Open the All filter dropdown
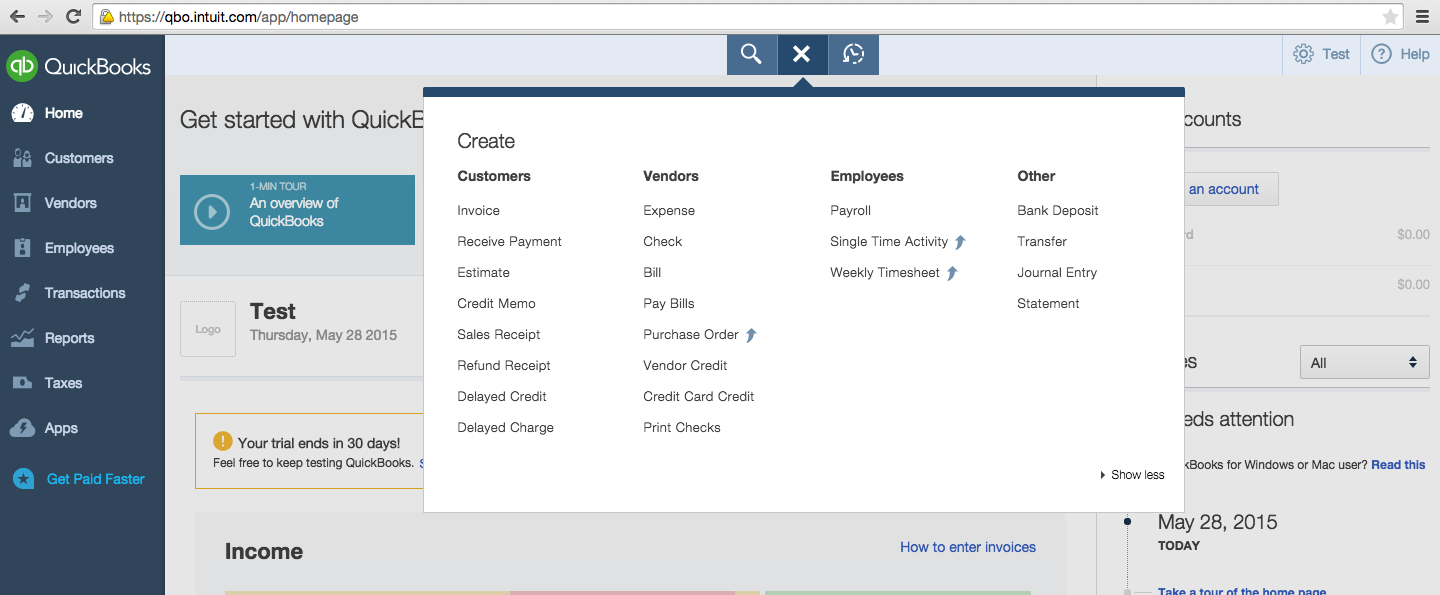The height and width of the screenshot is (595, 1440). [x=1364, y=362]
